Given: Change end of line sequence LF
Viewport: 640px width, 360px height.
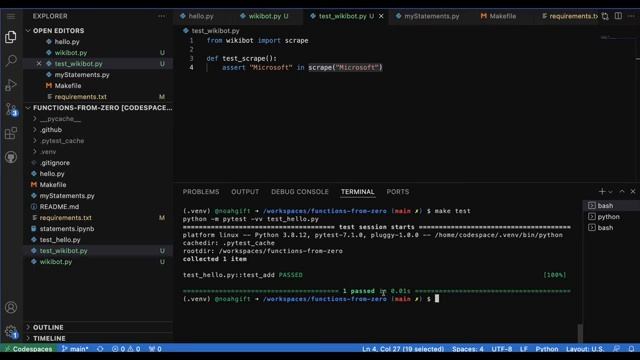Looking at the screenshot, I should 524,349.
